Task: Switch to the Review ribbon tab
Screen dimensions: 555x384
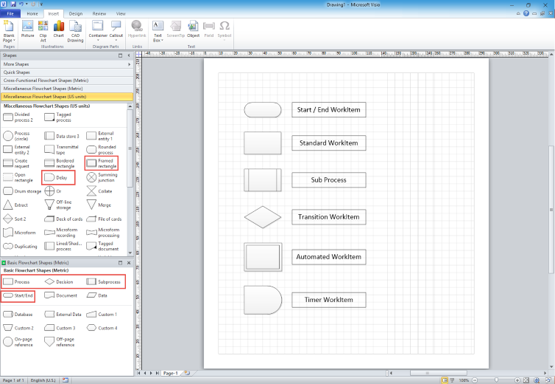Action: click(99, 14)
